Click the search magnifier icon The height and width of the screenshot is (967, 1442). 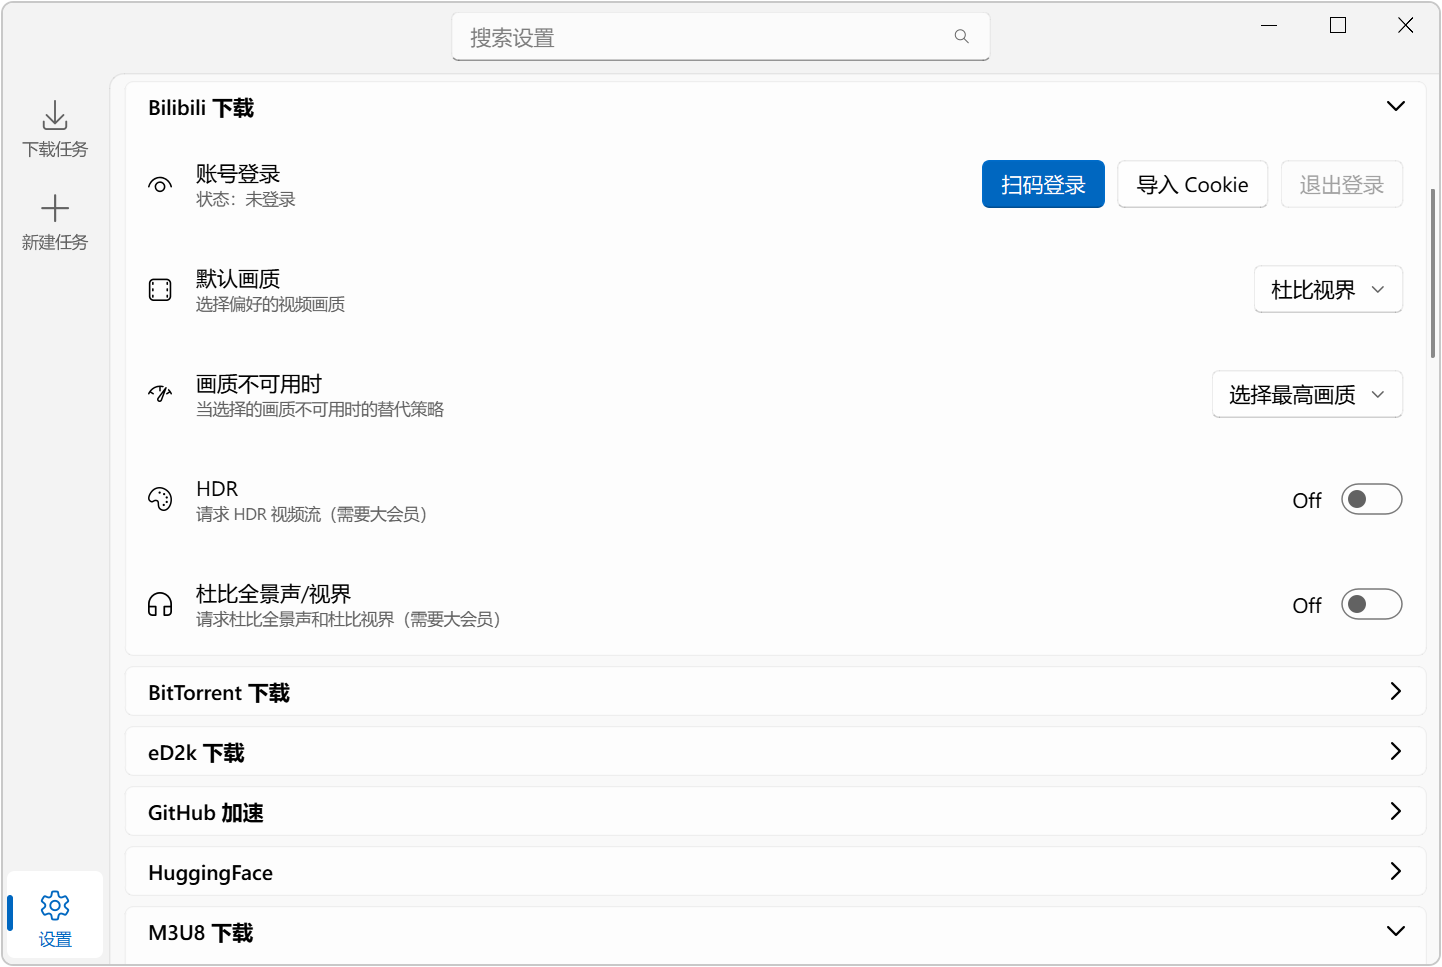click(962, 37)
